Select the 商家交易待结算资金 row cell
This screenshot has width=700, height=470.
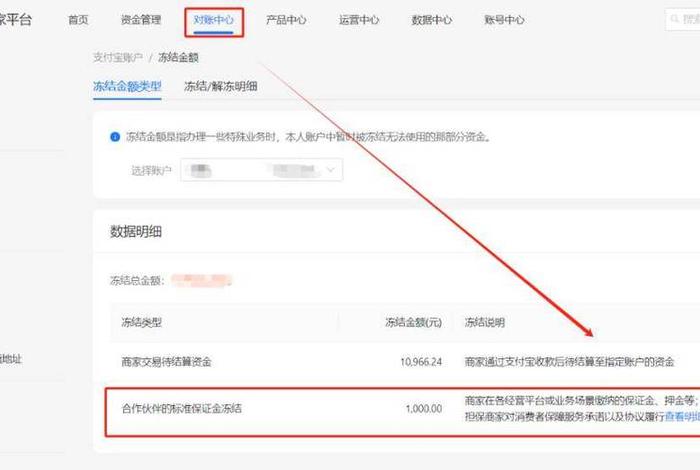(167, 362)
